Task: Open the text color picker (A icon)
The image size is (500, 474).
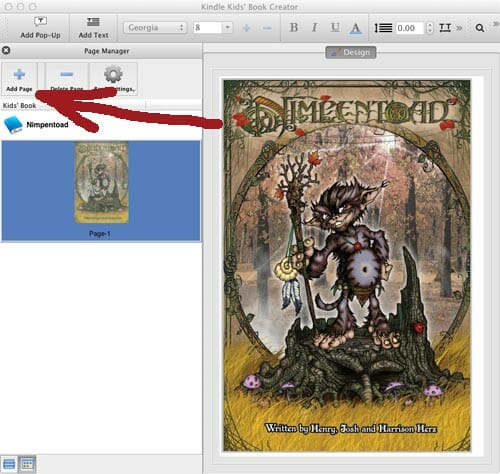Action: coord(356,28)
